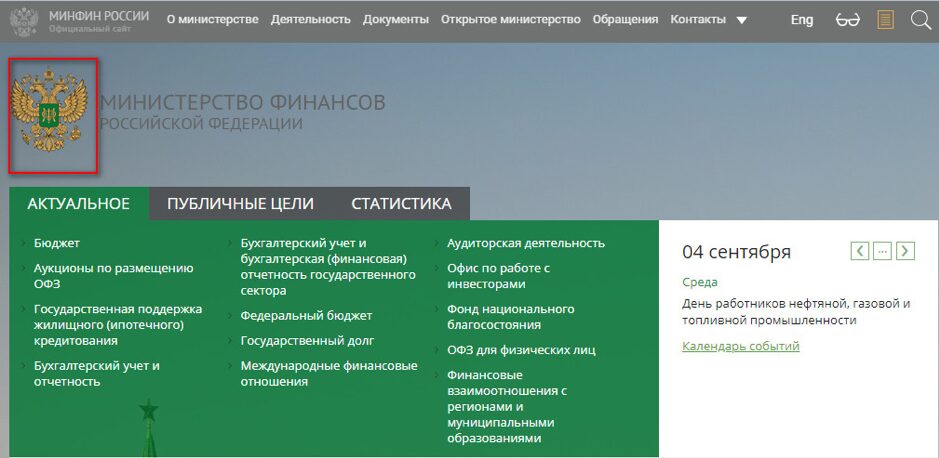Expand the dropdown arrow after Контакты

tap(741, 20)
